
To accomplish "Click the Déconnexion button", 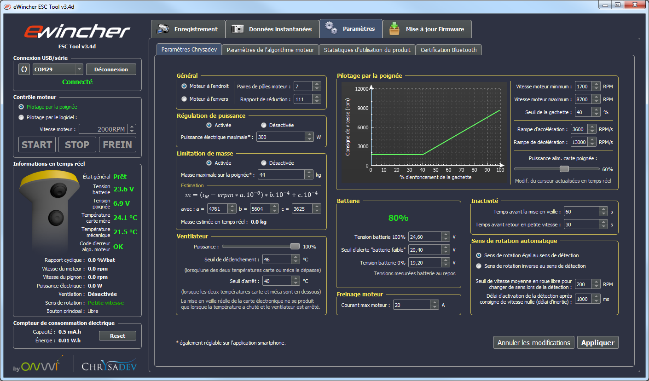I will tap(111, 69).
